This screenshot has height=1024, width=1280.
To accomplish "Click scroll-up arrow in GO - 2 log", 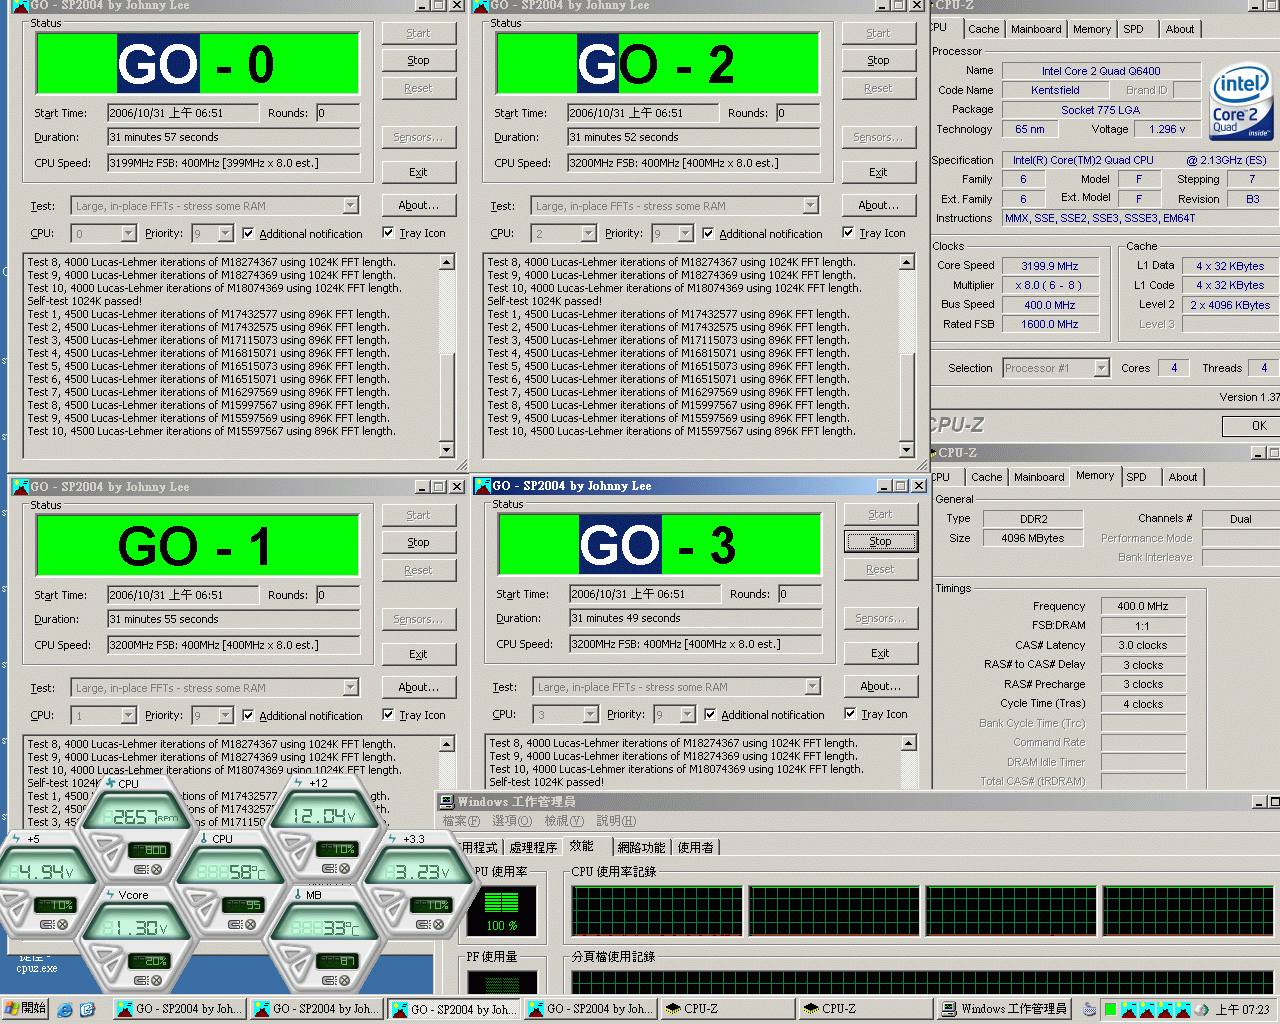I will [x=907, y=262].
